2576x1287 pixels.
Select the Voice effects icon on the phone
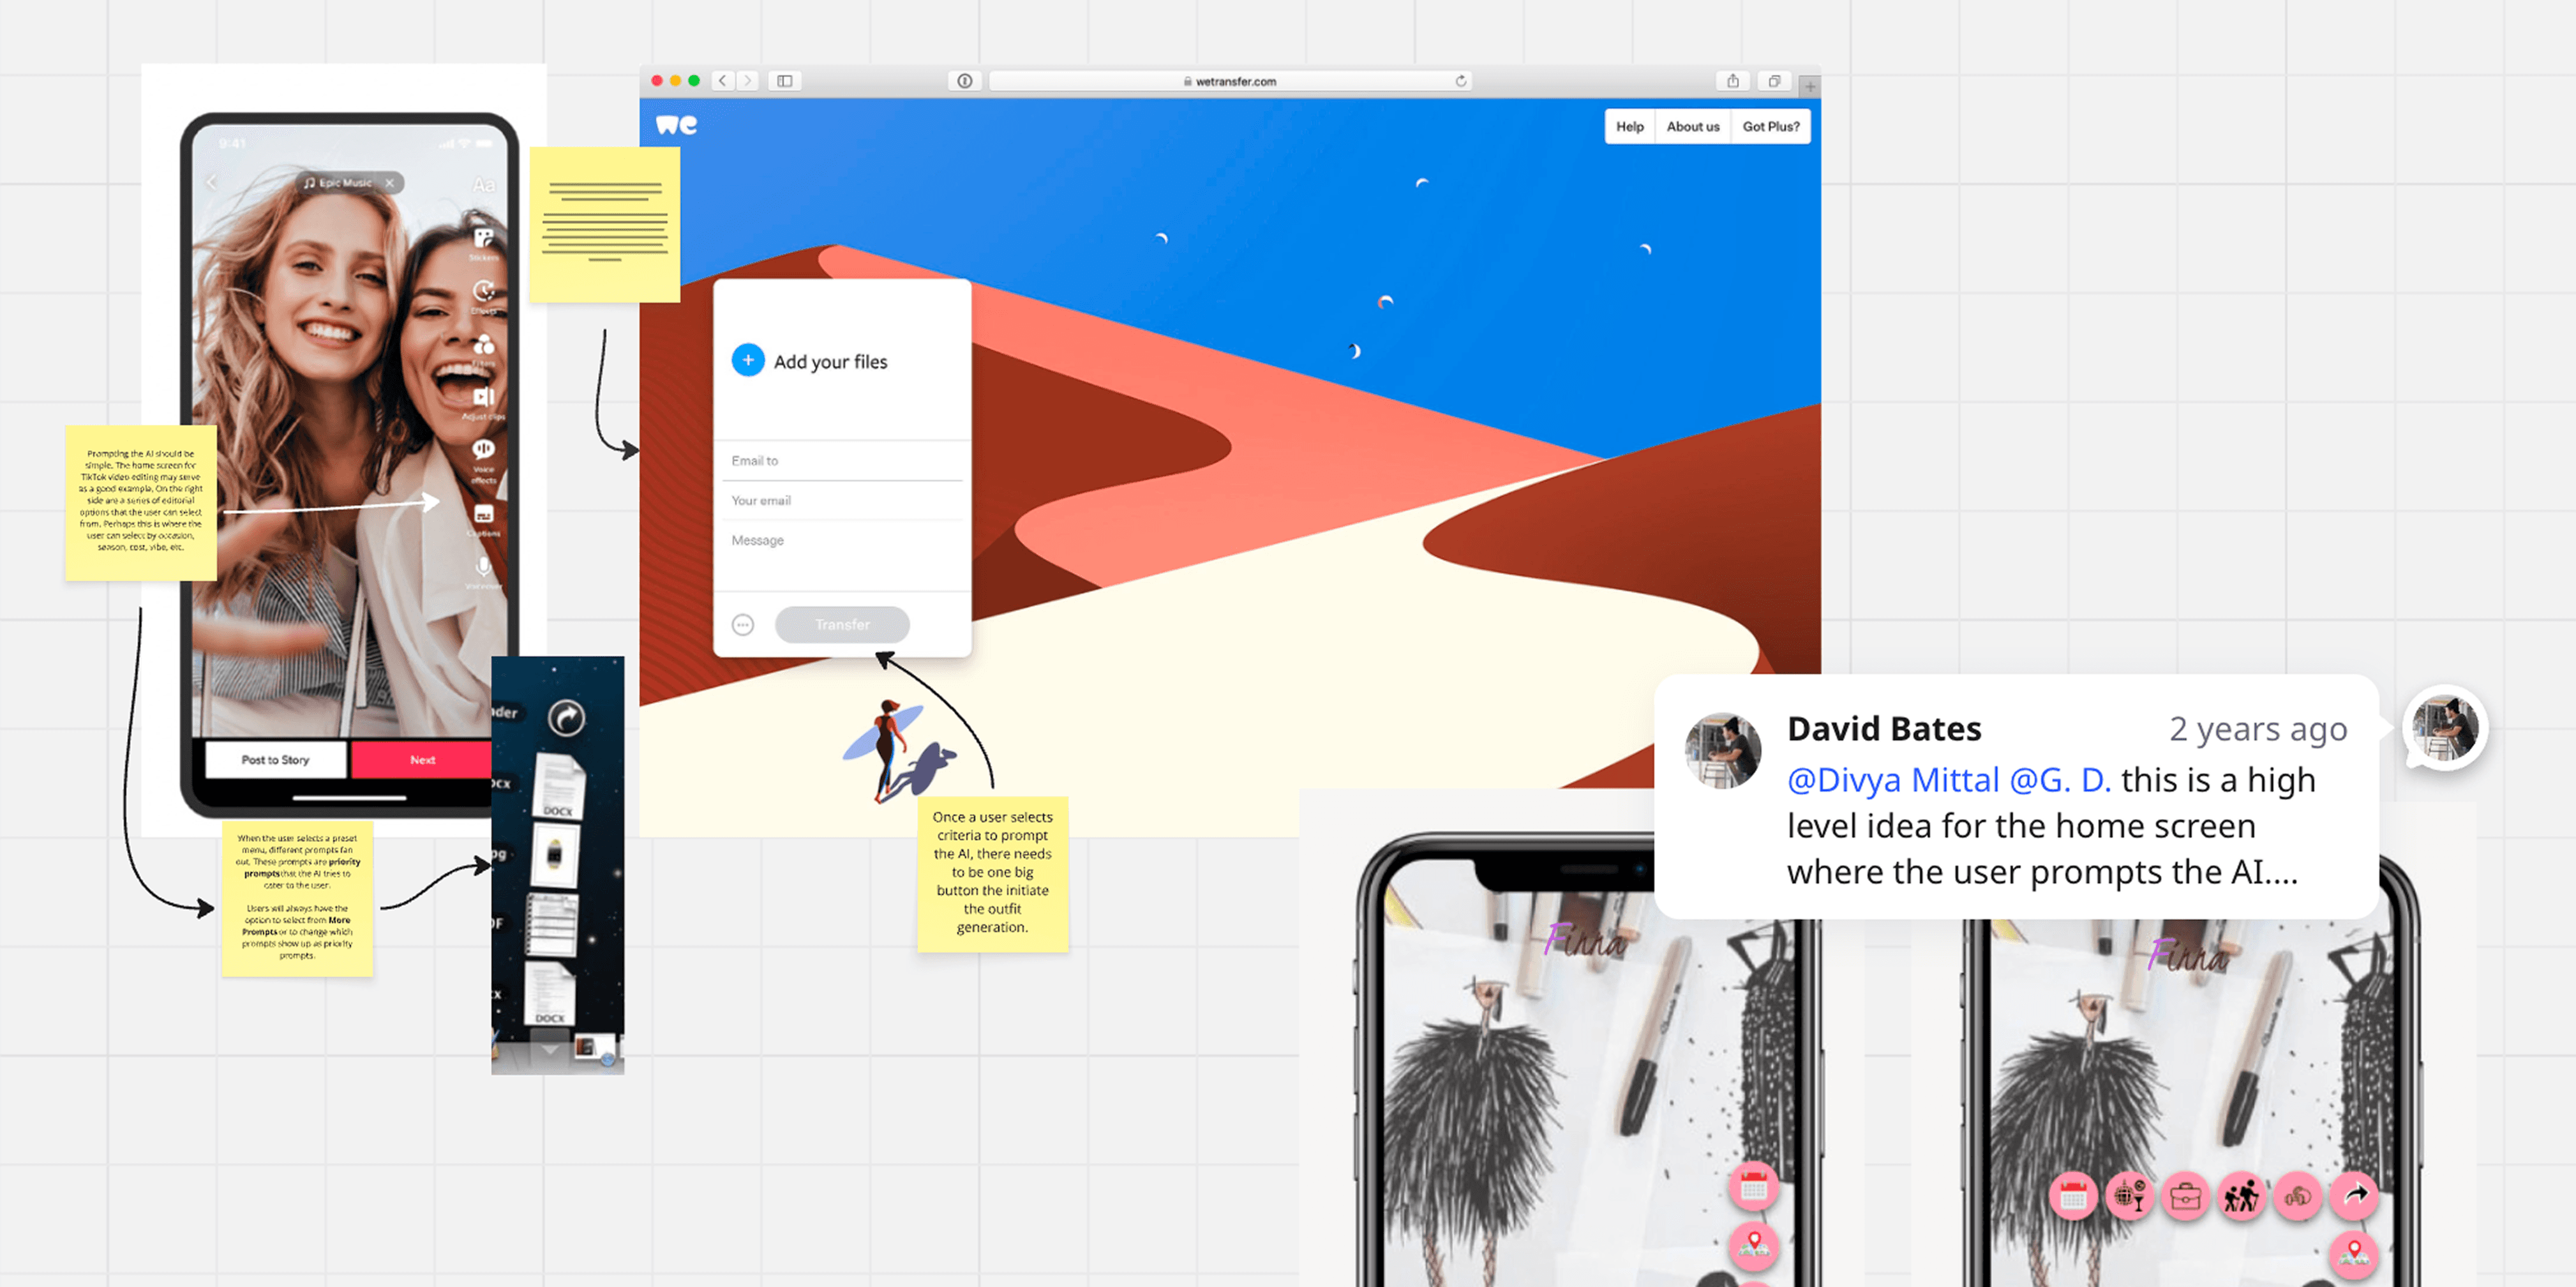pos(484,449)
